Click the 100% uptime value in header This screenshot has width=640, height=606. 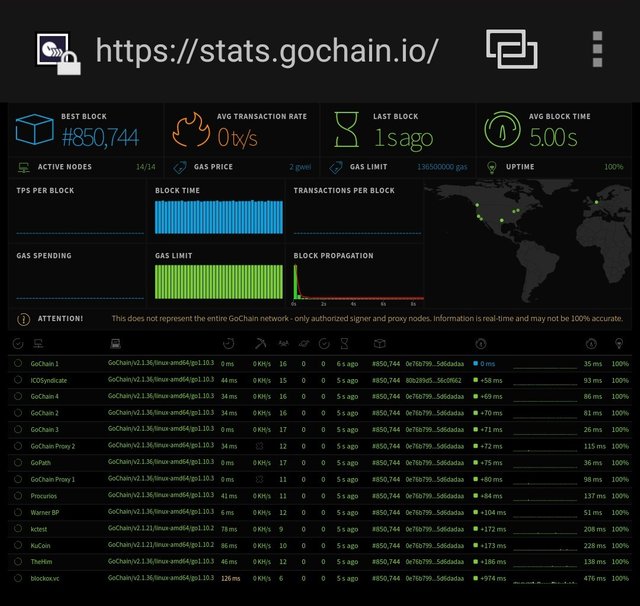(613, 167)
